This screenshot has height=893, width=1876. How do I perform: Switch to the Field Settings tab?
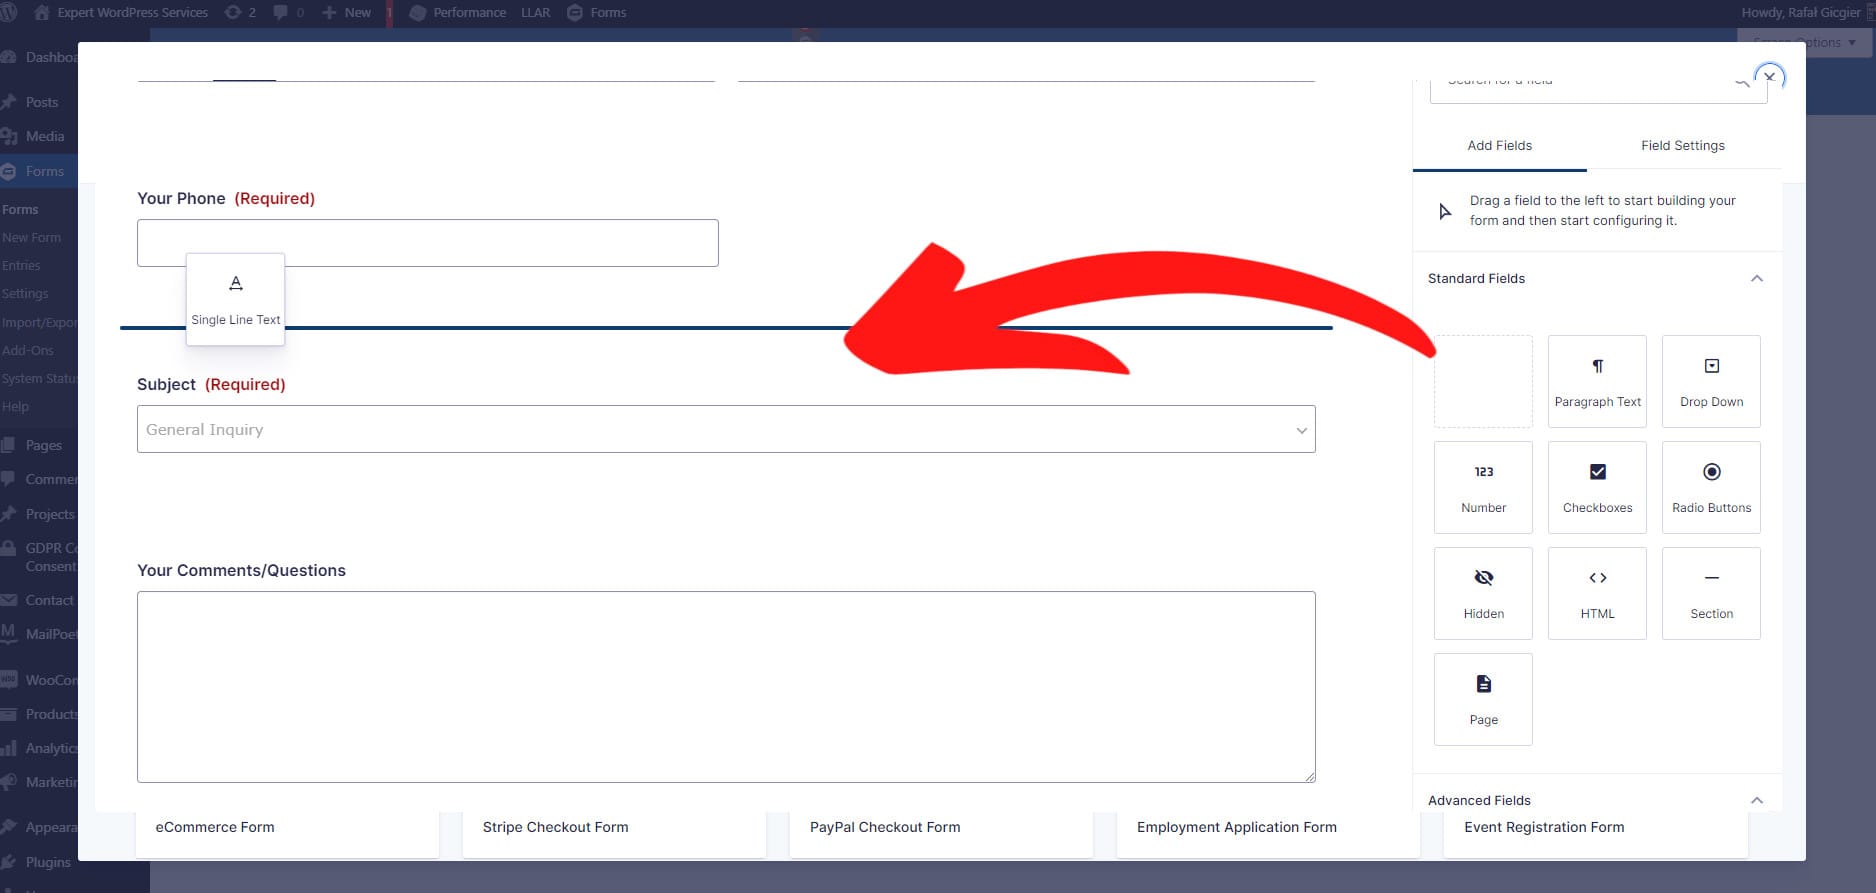tap(1682, 146)
